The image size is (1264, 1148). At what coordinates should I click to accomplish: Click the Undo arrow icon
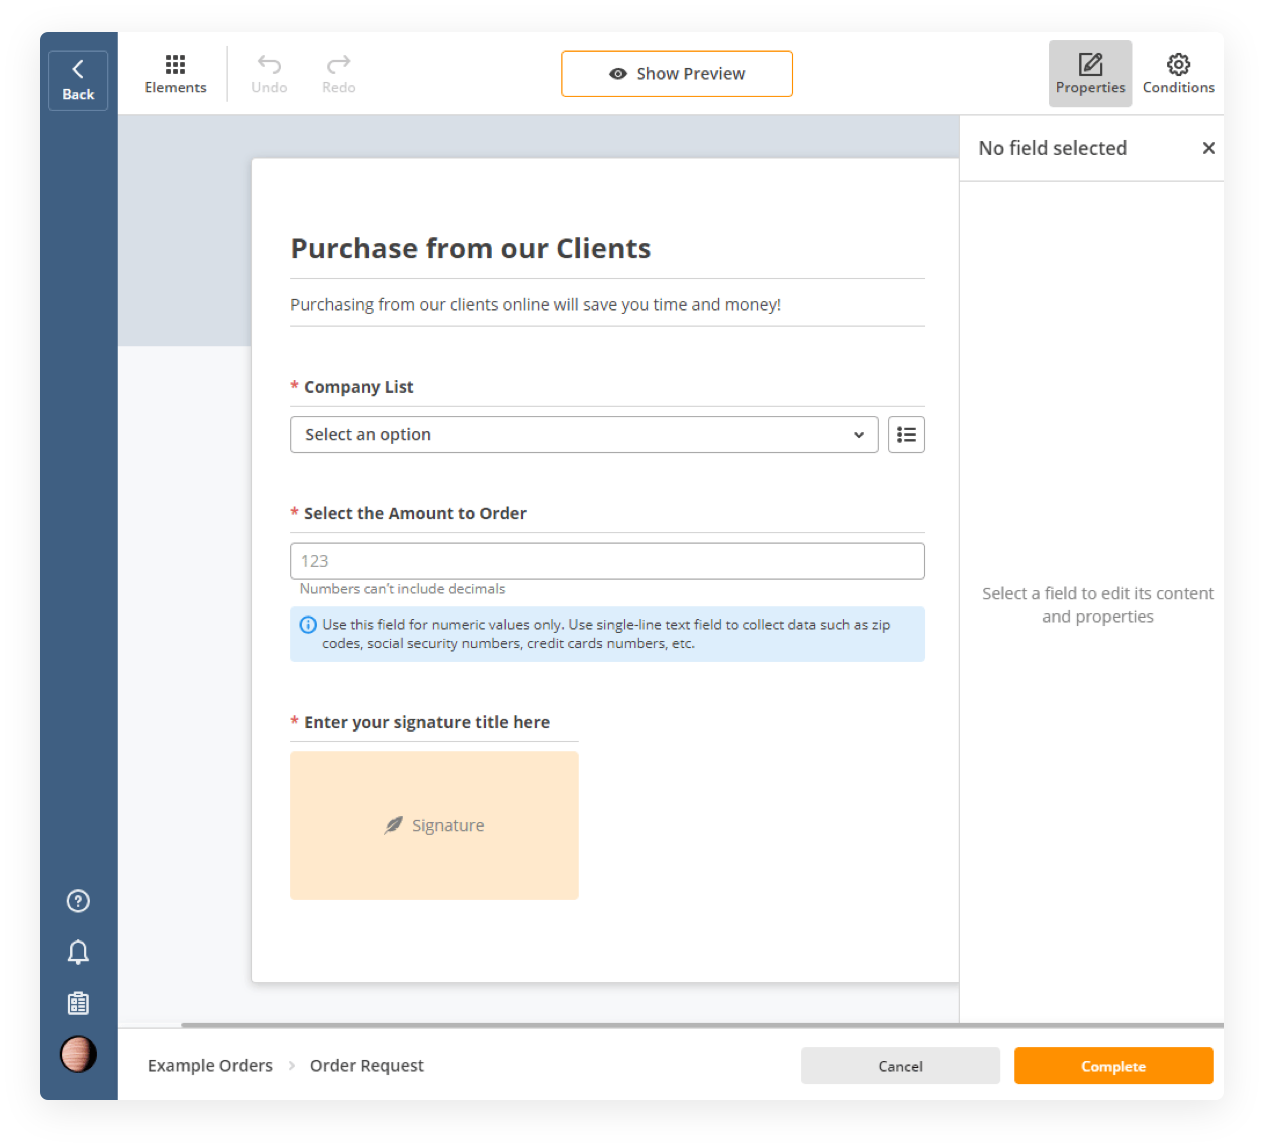[x=269, y=66]
